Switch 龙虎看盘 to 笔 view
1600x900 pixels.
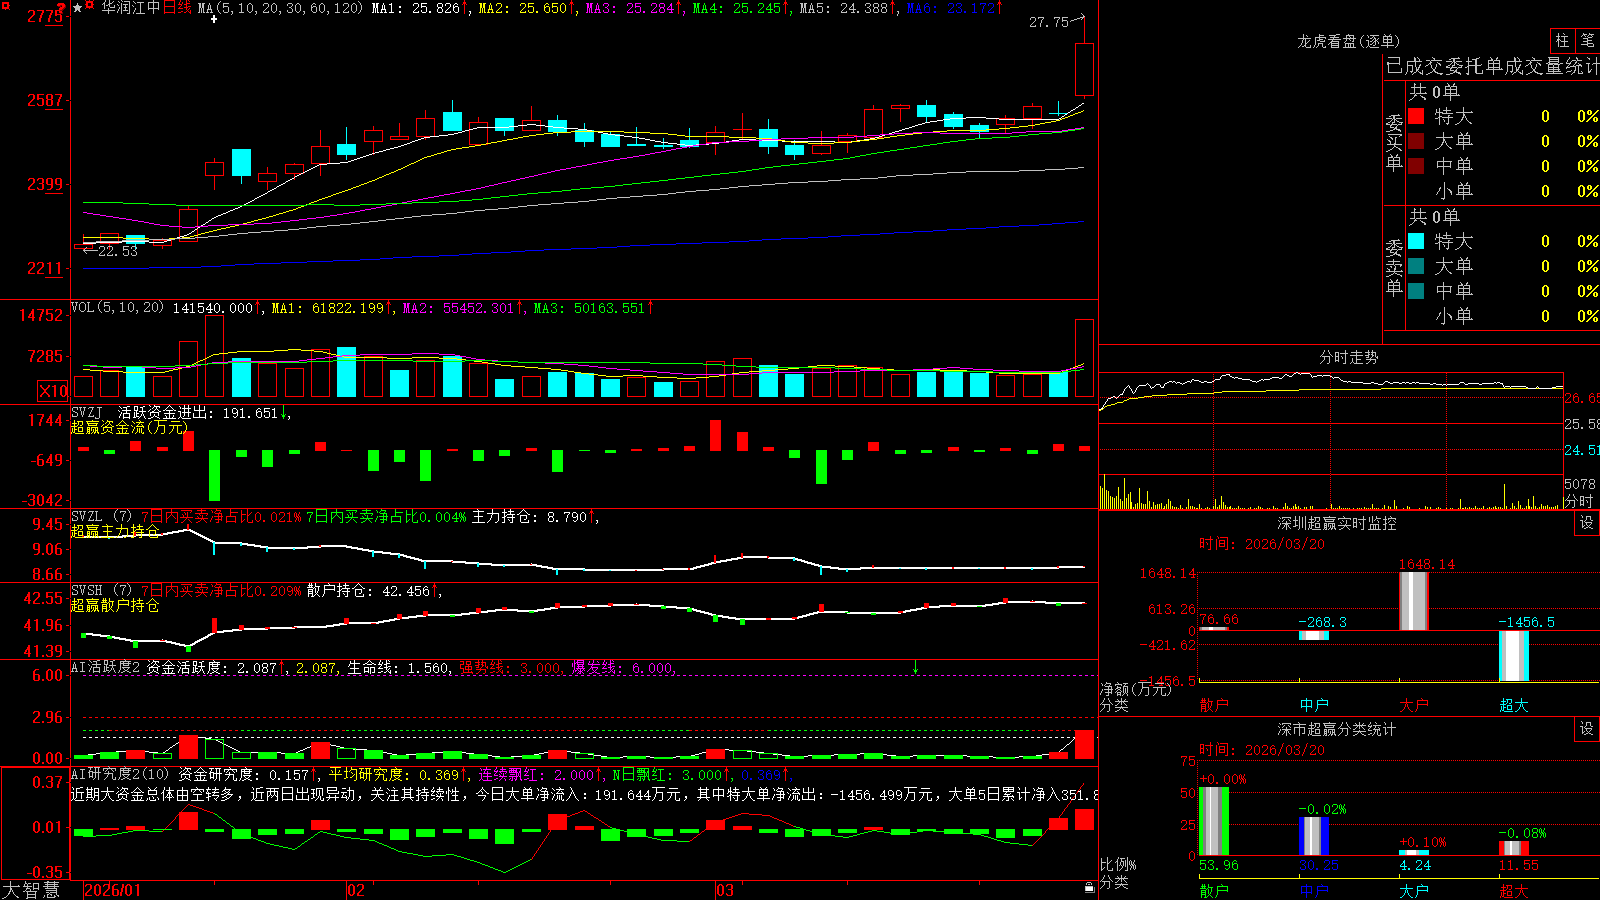(1587, 40)
